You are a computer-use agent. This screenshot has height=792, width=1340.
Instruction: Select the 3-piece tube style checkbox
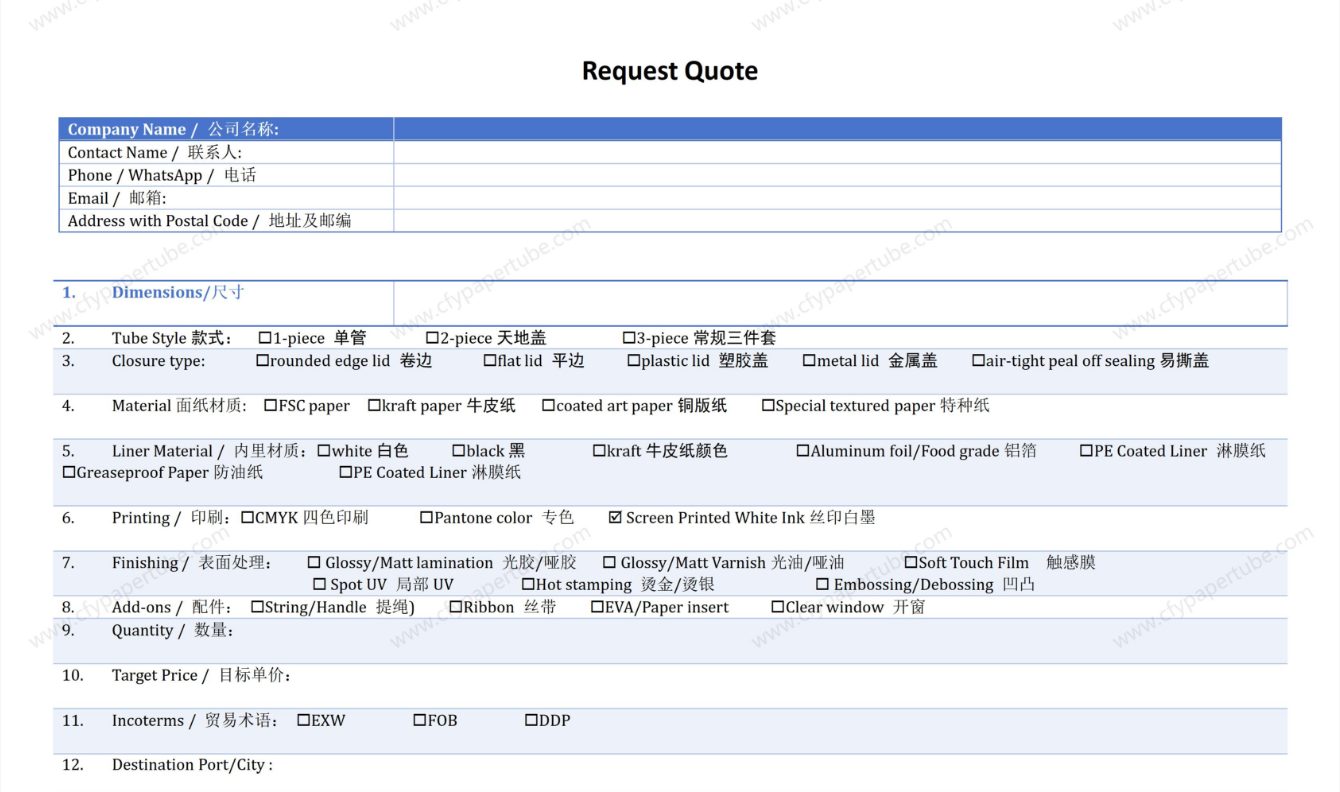tap(629, 338)
